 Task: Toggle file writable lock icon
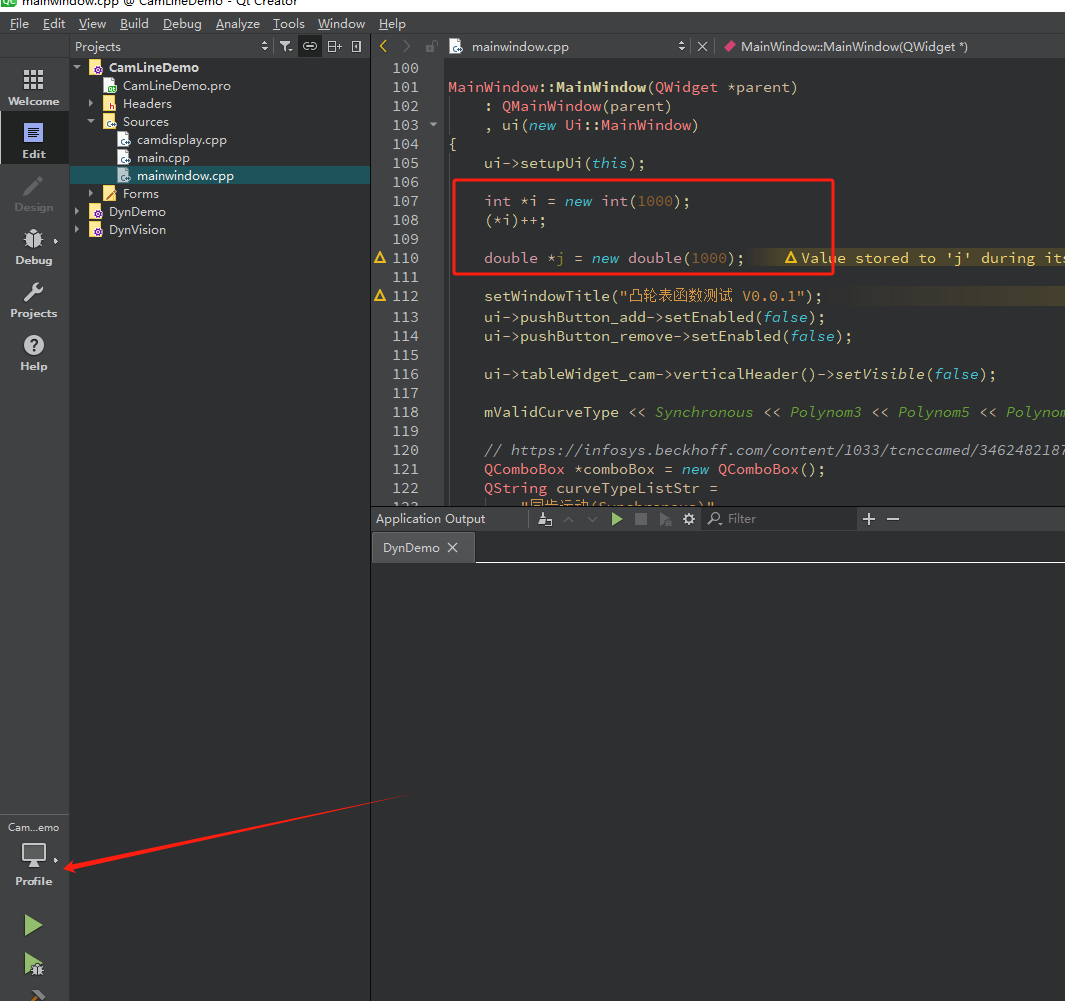[431, 46]
